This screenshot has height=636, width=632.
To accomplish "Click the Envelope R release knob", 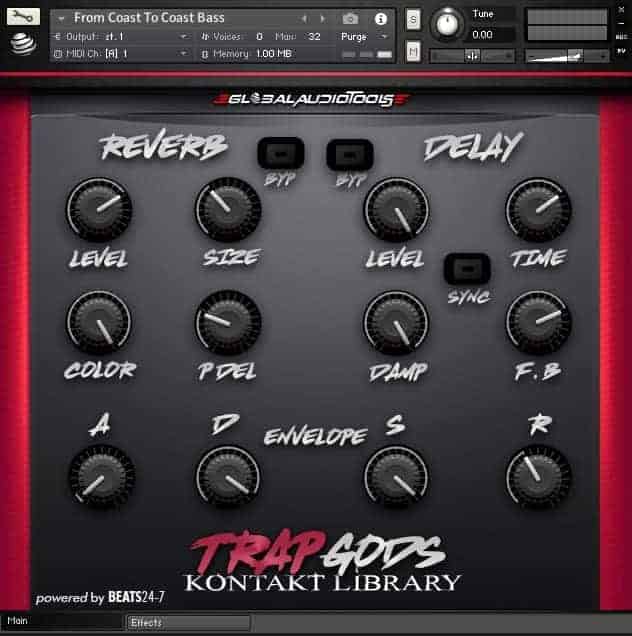I will (538, 477).
